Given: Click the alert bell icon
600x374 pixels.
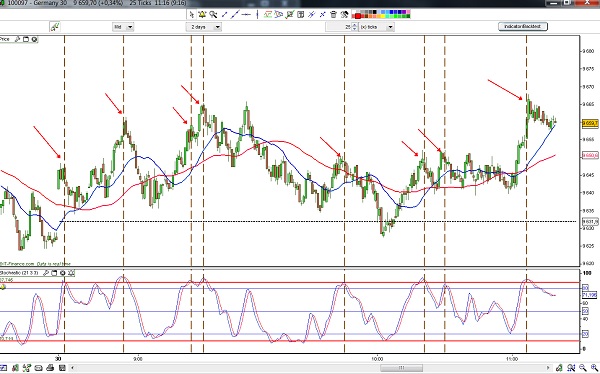Looking at the screenshot, I should 202,15.
